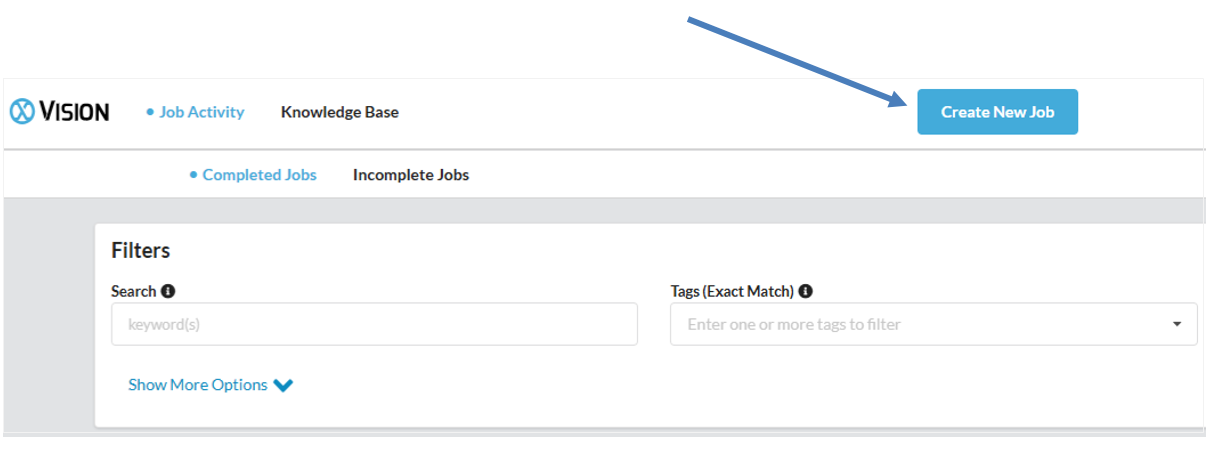This screenshot has height=455, width=1215.
Task: Open the Tags filter combo box
Action: click(933, 324)
